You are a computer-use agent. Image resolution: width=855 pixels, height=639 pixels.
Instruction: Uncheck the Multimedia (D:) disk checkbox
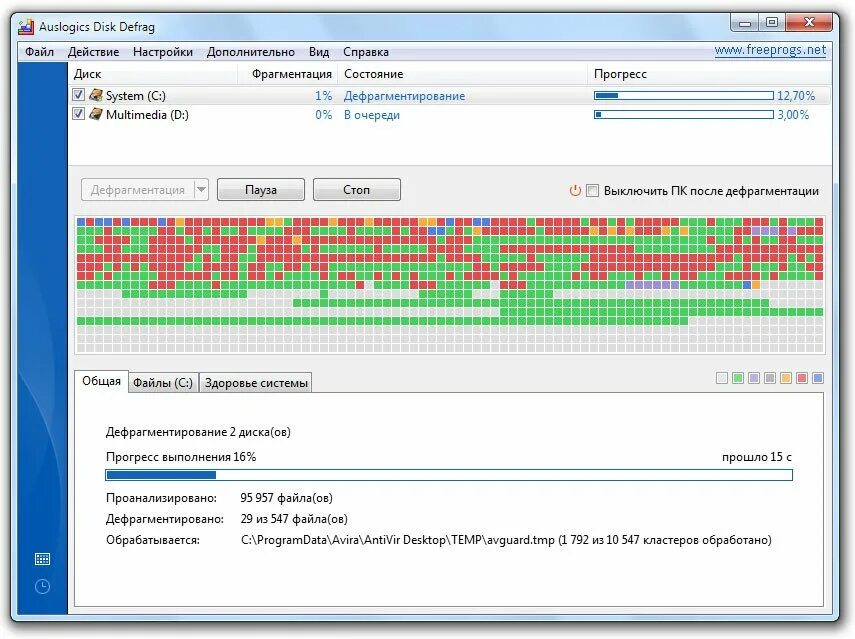[x=77, y=114]
